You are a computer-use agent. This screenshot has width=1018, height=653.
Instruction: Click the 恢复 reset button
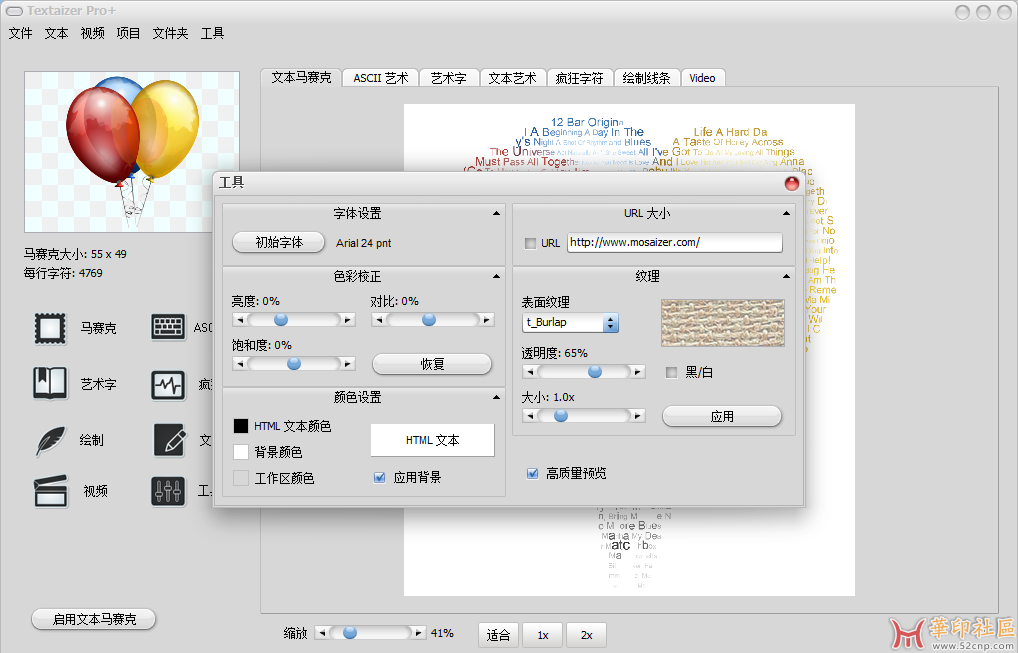(432, 364)
